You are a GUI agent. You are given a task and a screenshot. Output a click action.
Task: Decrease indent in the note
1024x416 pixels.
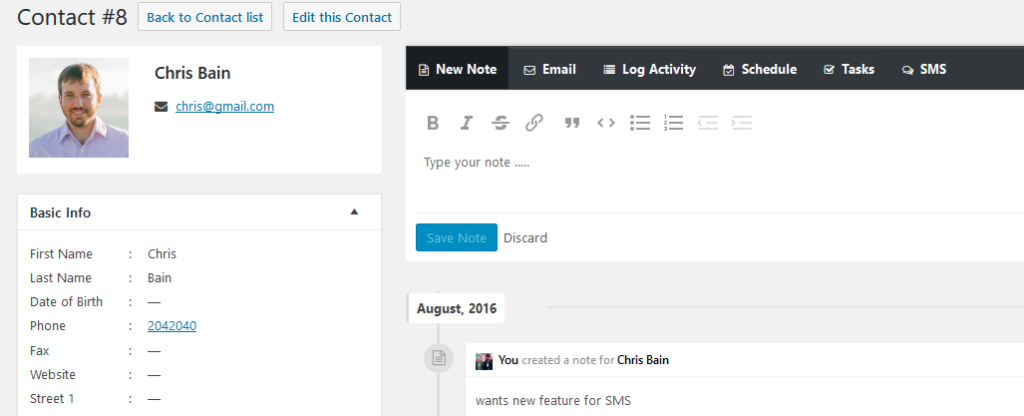(x=708, y=123)
